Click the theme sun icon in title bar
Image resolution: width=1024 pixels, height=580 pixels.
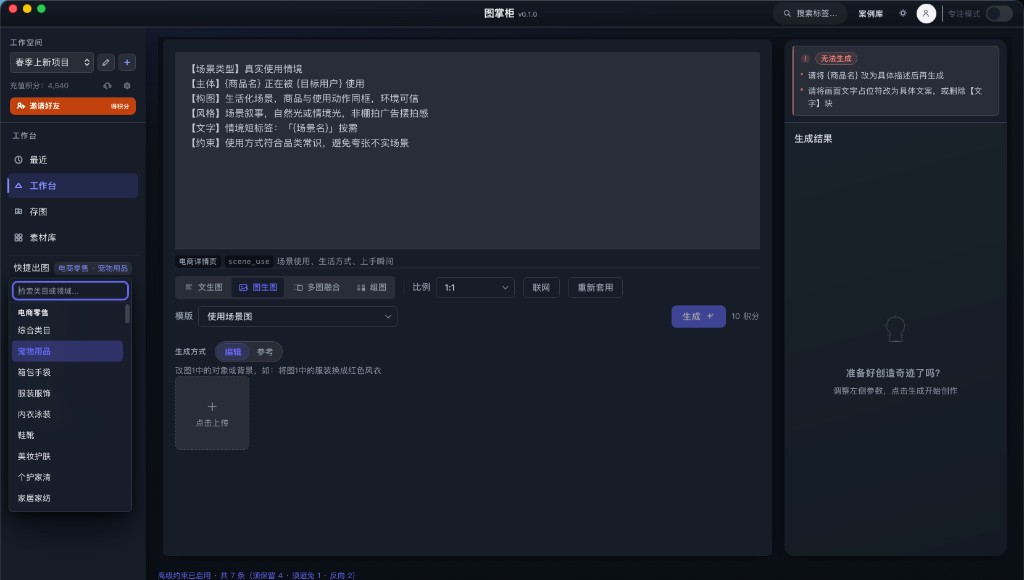[903, 13]
